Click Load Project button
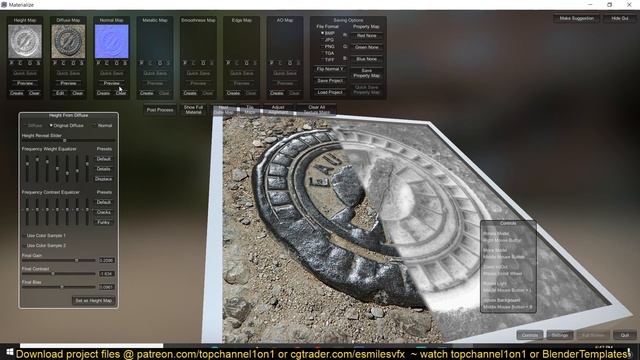 [x=330, y=93]
